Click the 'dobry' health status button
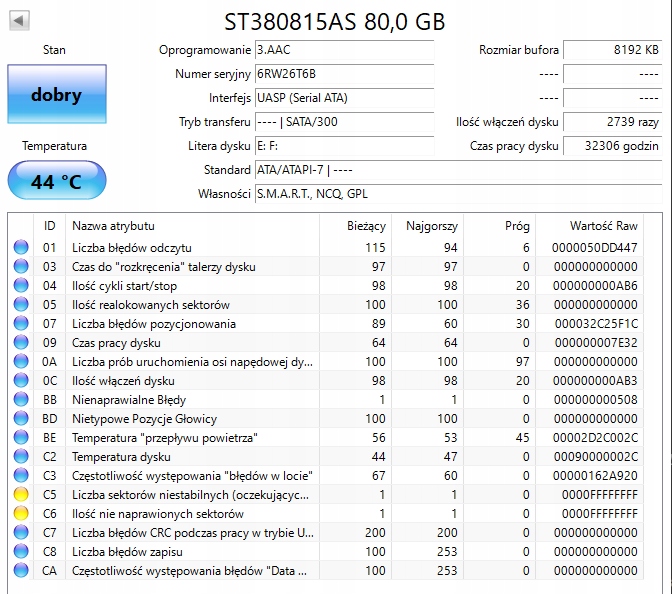 56,96
